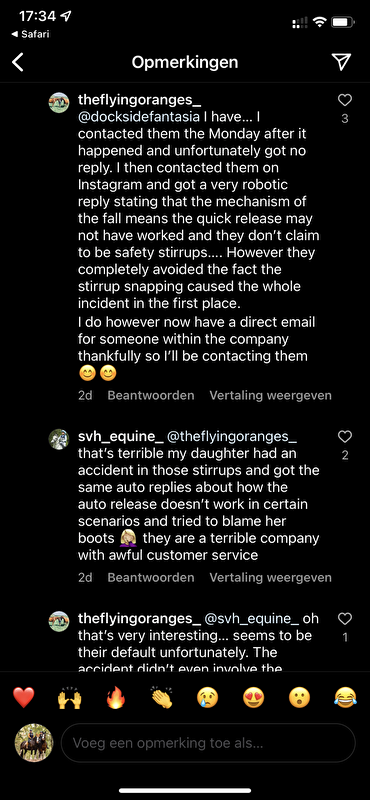Screen dimensions: 370x800
Task: Insert the crying face emoji reaction
Action: (208, 697)
